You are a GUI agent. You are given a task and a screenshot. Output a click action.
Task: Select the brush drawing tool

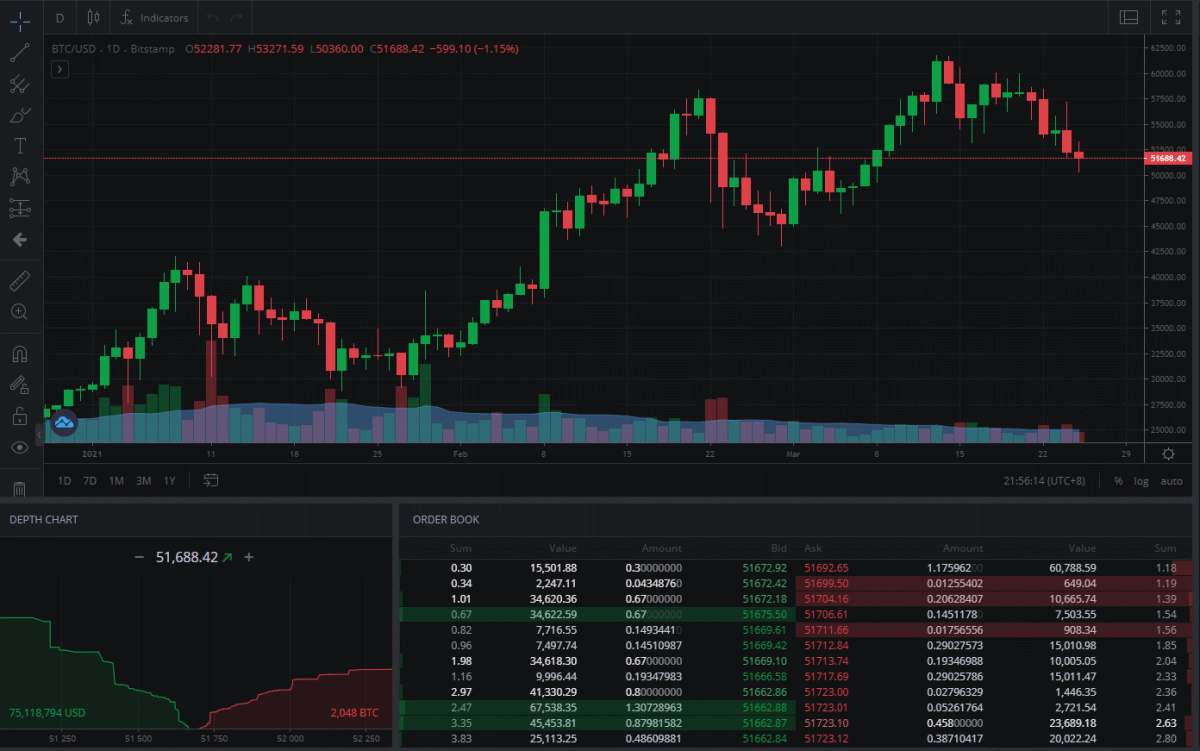[19, 115]
